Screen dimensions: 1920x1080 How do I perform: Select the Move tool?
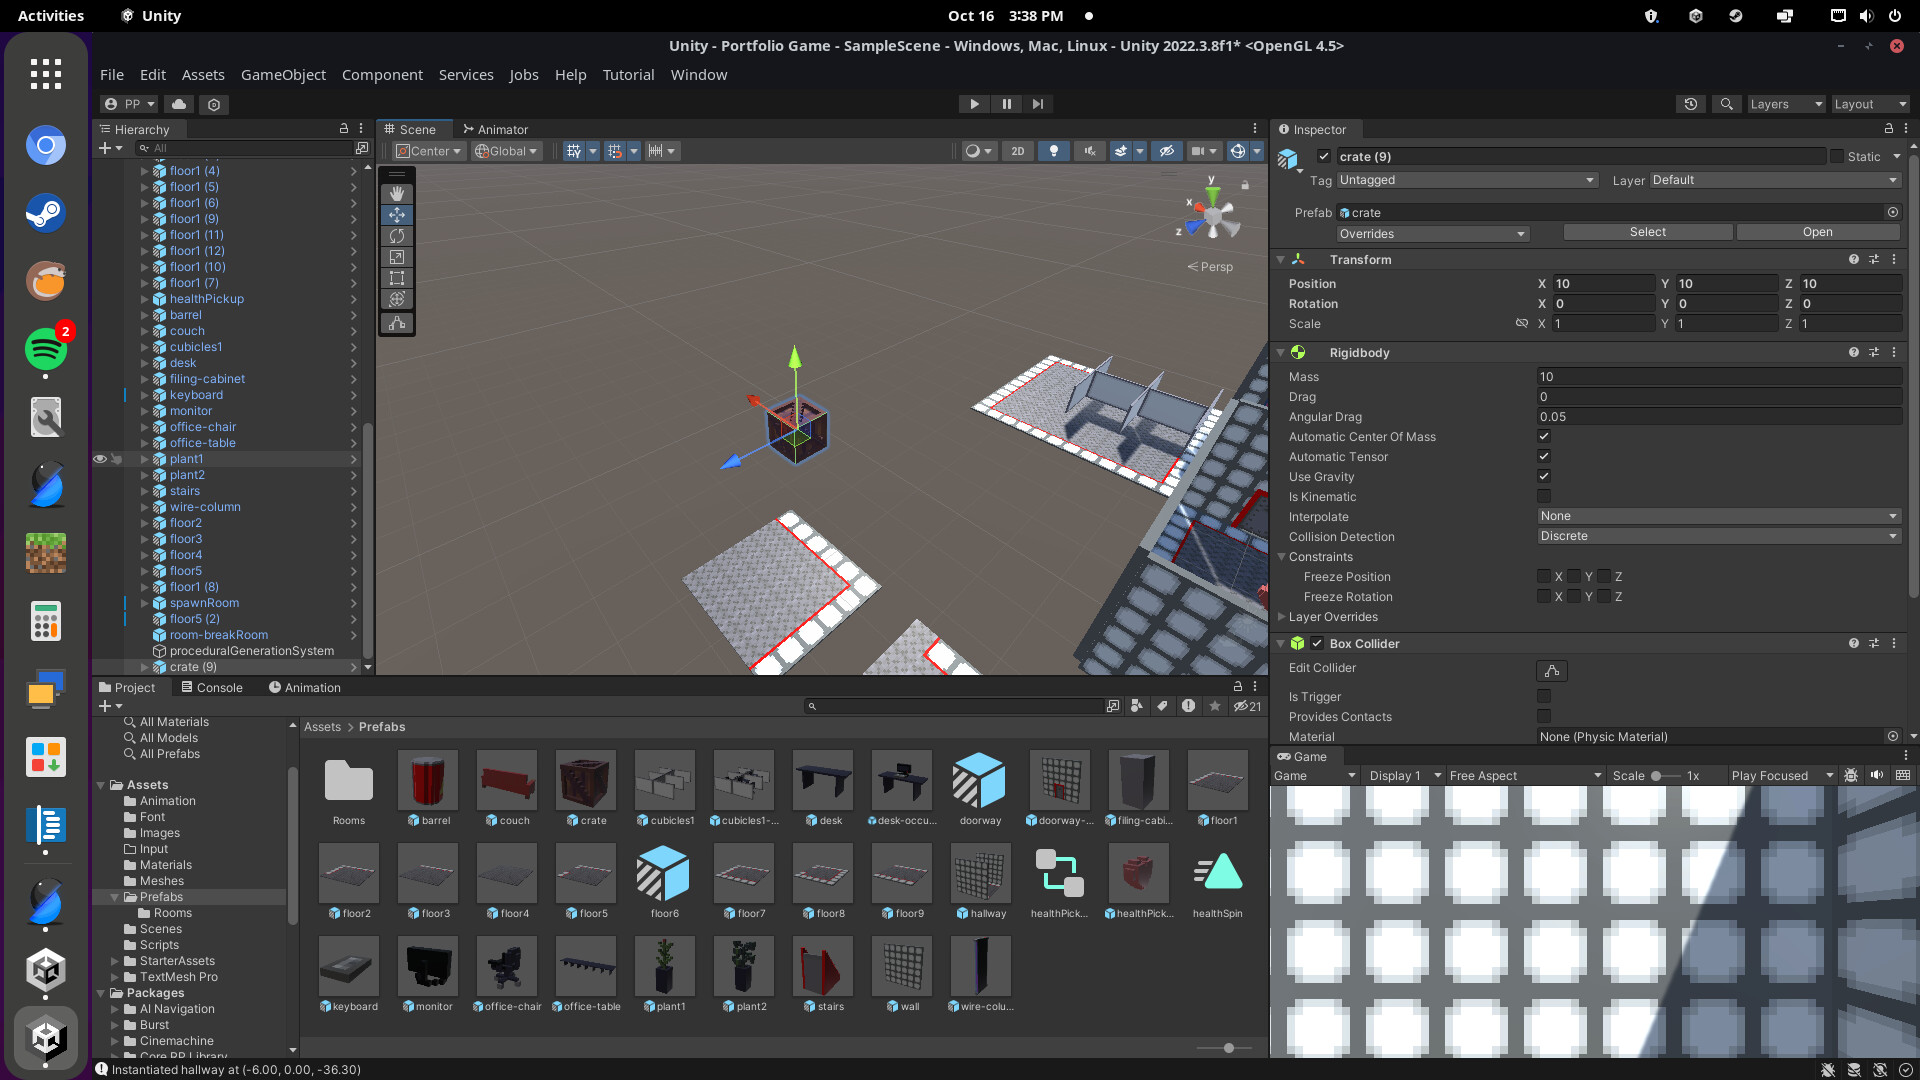coord(397,215)
